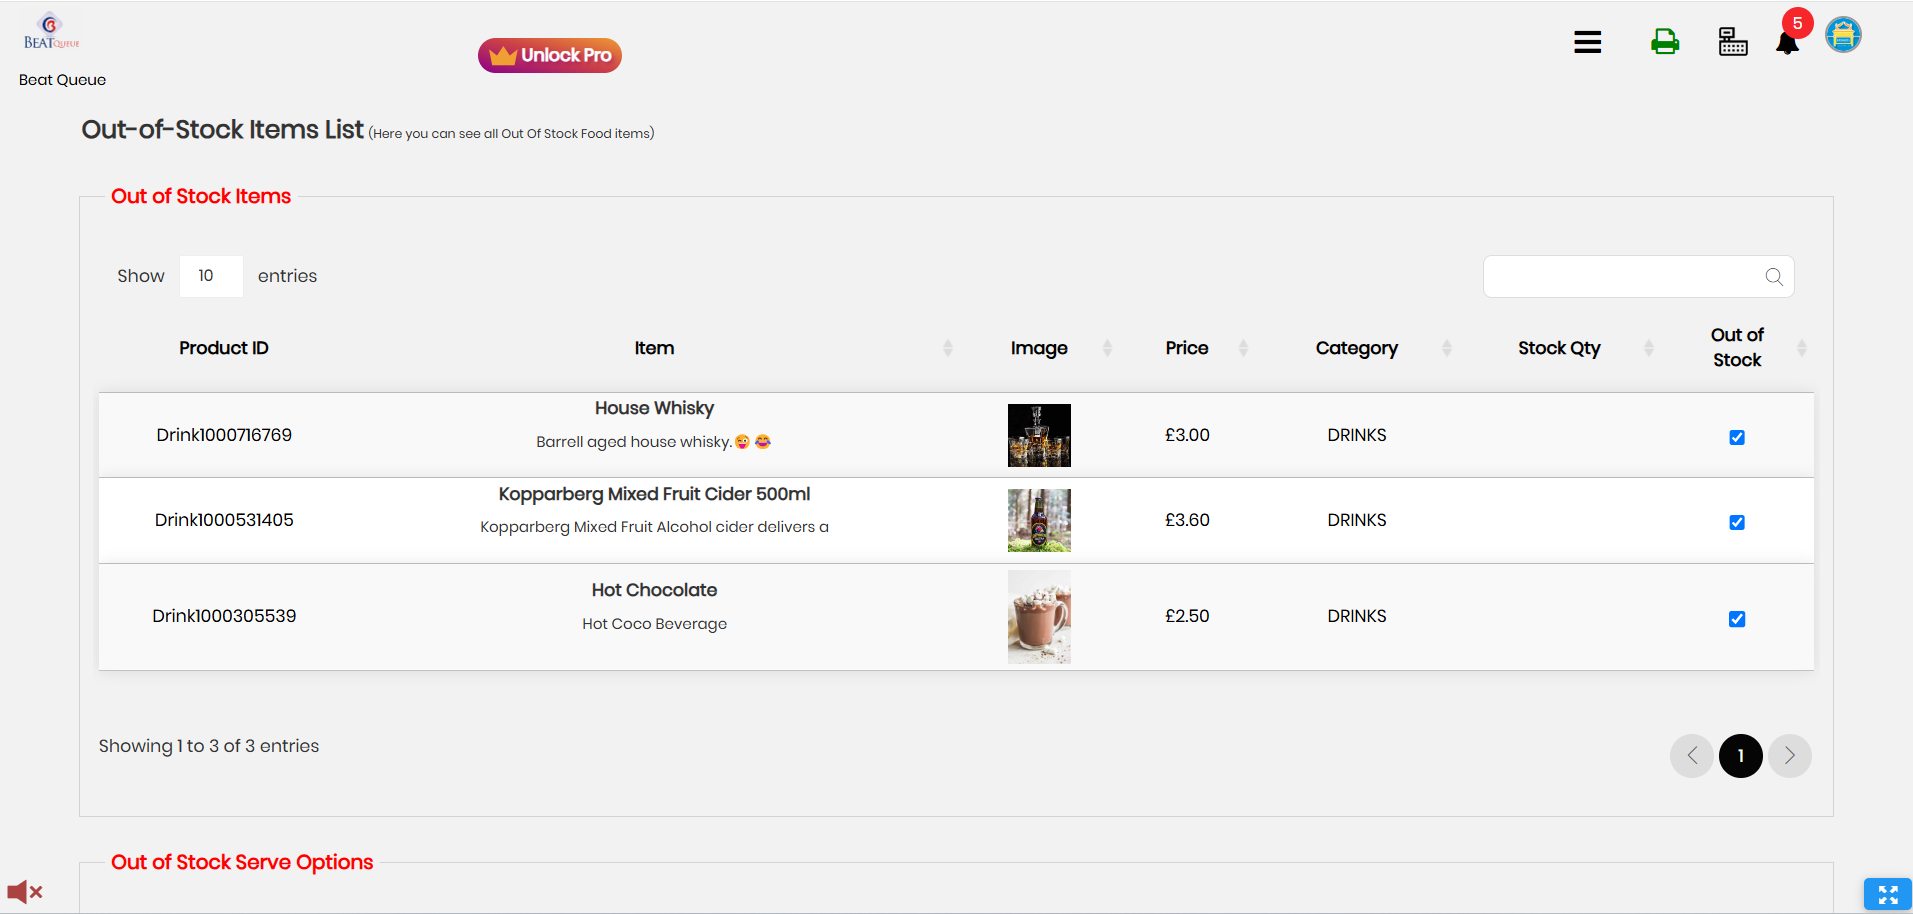Sort table by Stock Qty column
The width and height of the screenshot is (1913, 914).
point(1558,348)
